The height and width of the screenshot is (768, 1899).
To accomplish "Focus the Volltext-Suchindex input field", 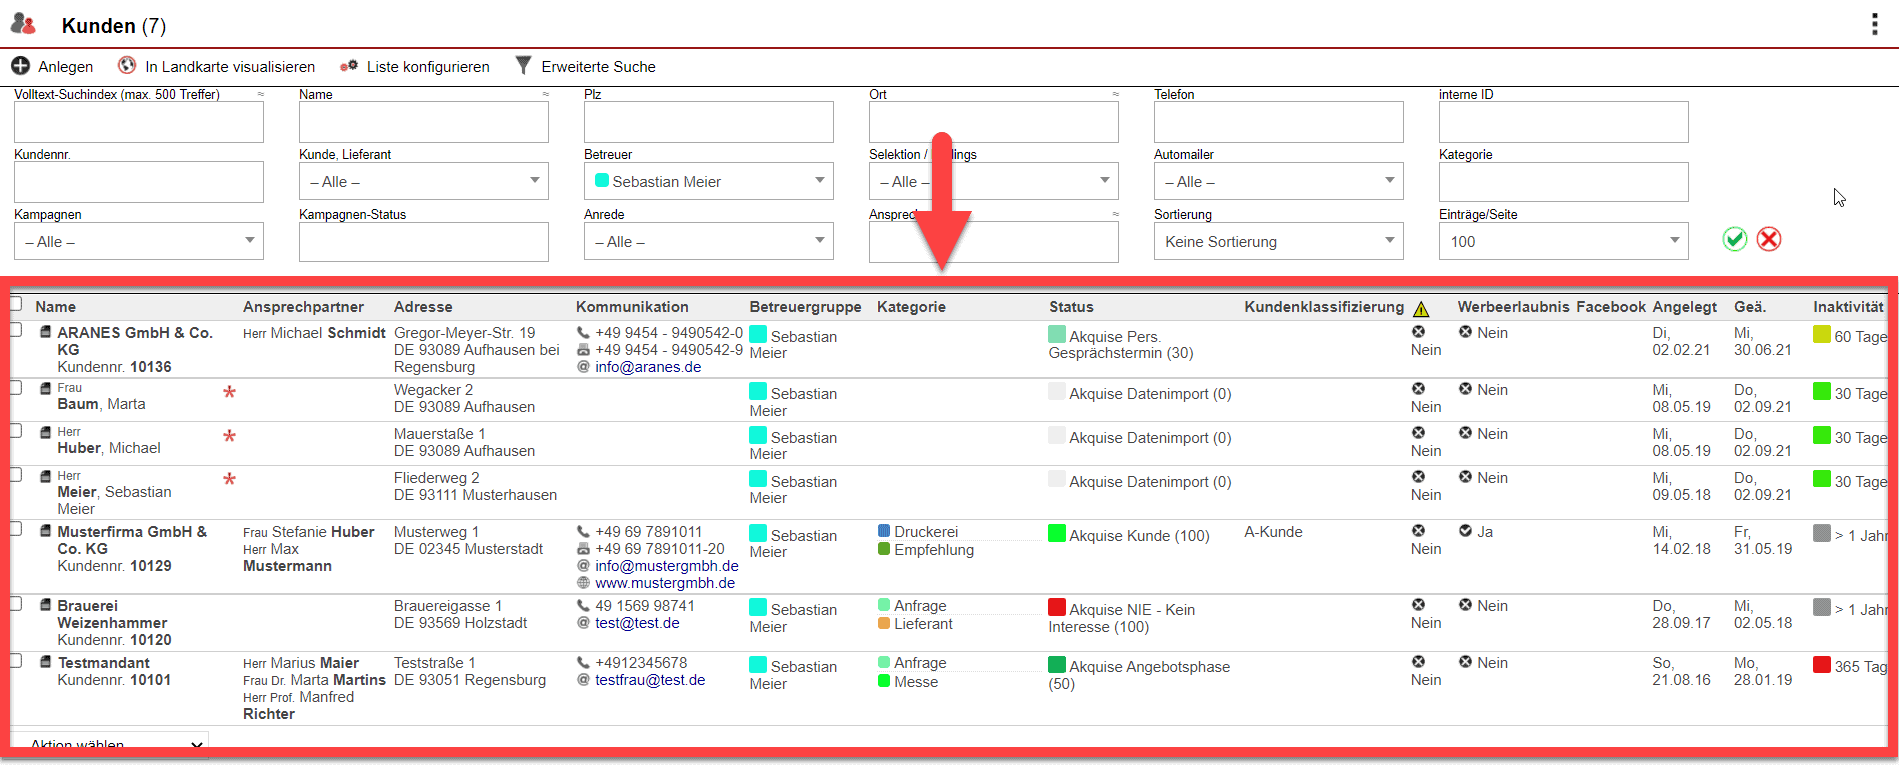I will point(139,122).
